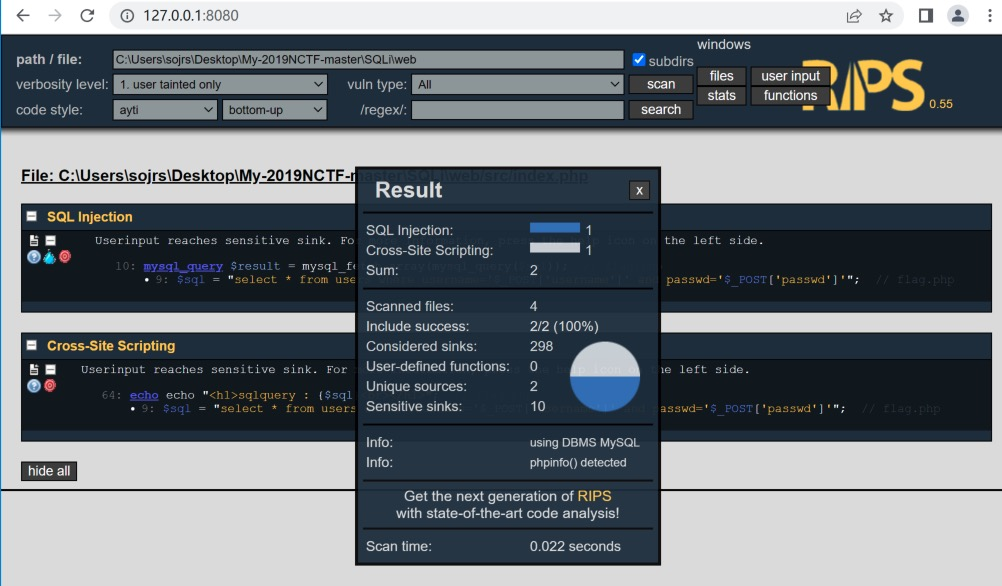Generate exploit icon for Cross-Site Scripting

[x=50, y=385]
